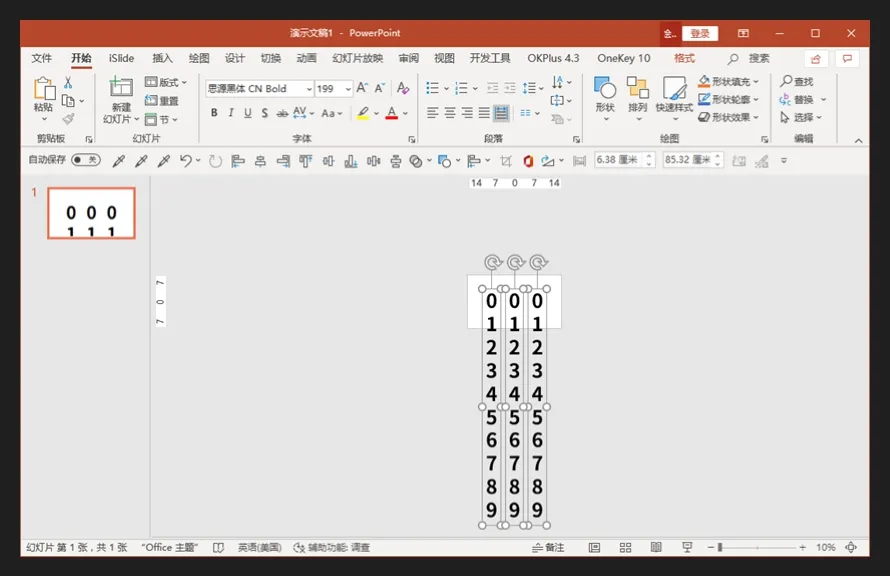Open the iSlide ribbon tab
This screenshot has width=890, height=576.
point(121,58)
